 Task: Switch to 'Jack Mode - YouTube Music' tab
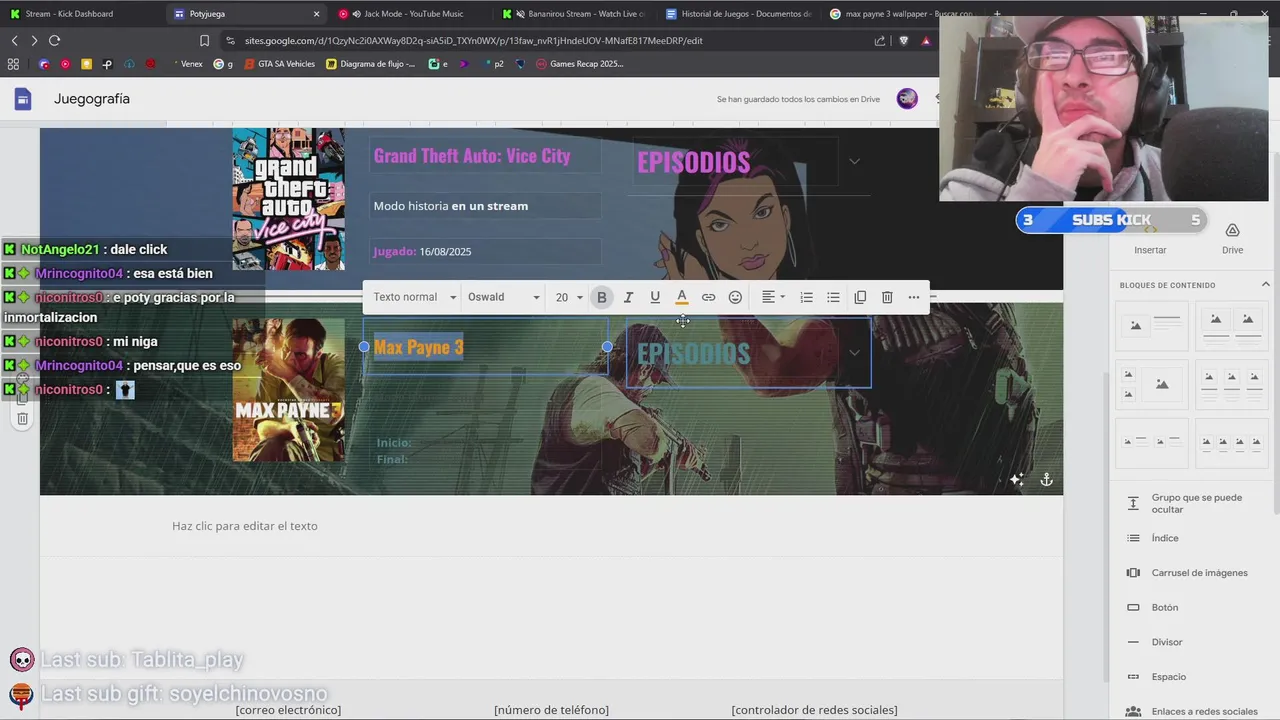click(405, 14)
